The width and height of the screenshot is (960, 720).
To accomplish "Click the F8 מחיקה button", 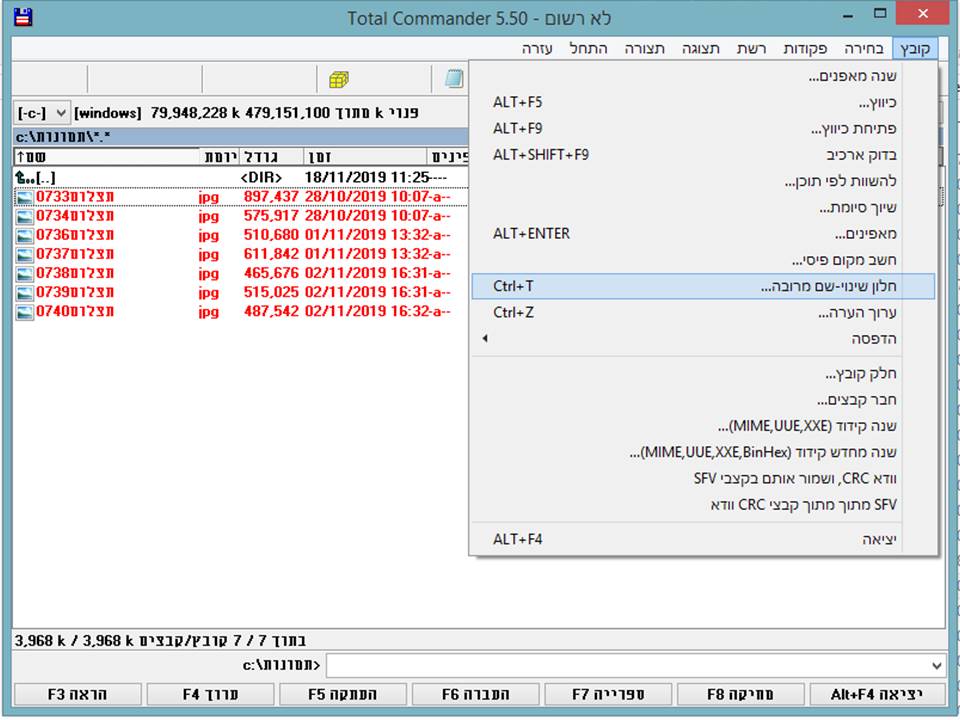I will coord(741,694).
